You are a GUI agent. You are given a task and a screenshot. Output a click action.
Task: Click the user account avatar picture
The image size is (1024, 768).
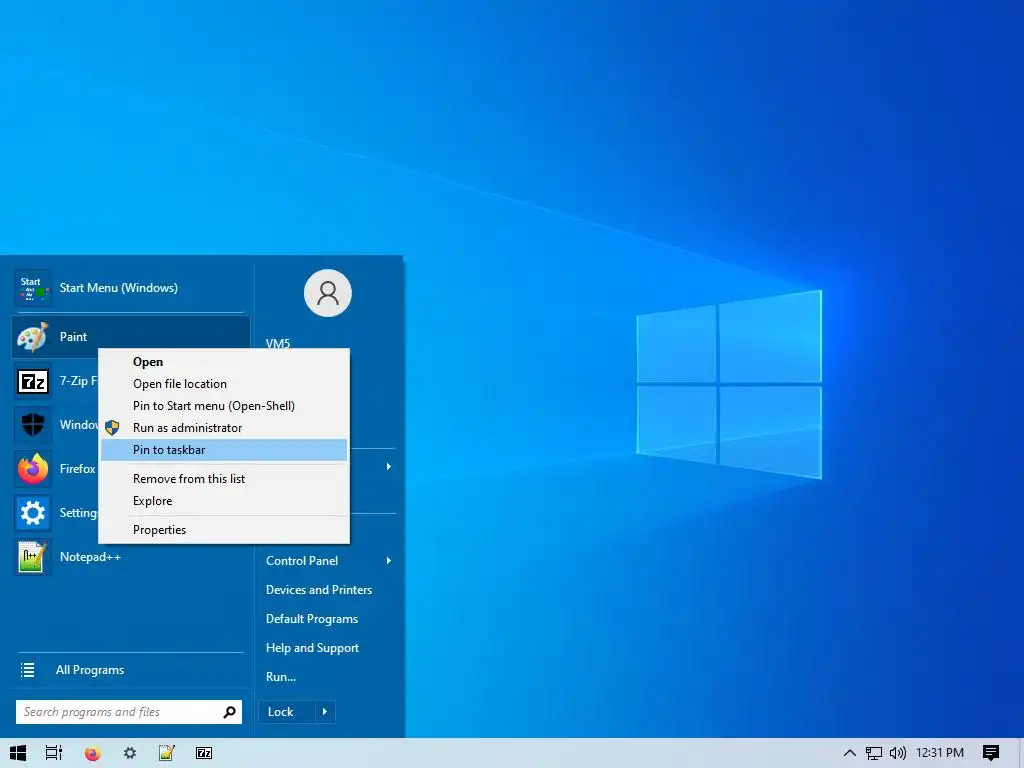(328, 293)
